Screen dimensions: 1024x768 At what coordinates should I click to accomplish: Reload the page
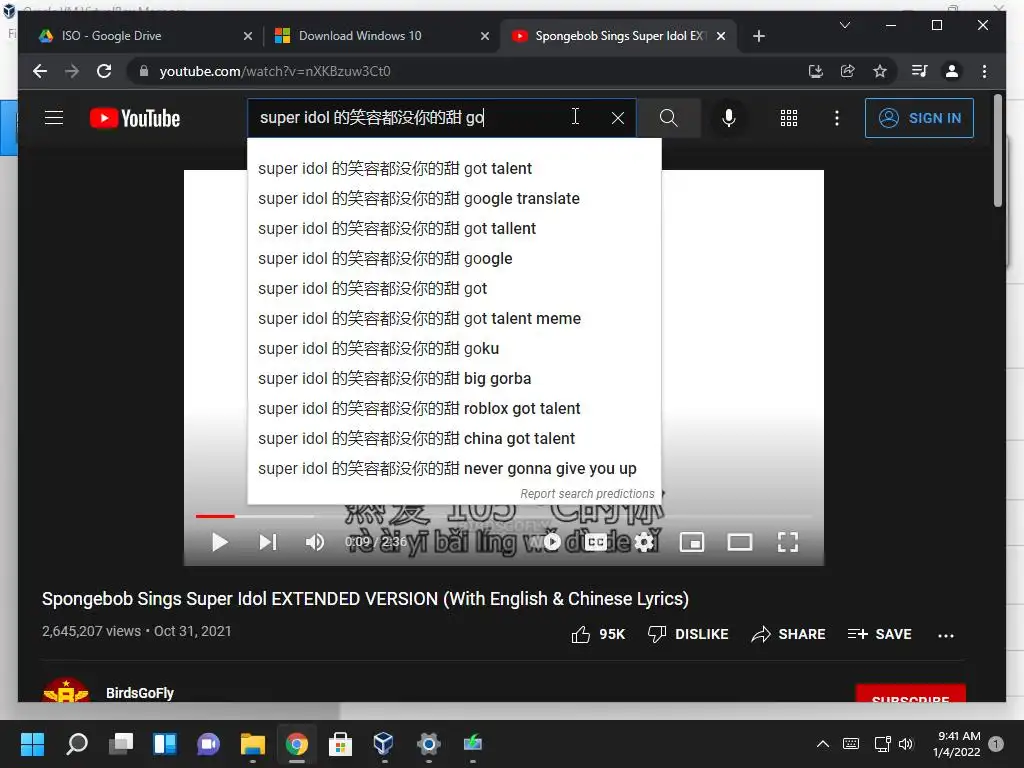click(x=104, y=71)
